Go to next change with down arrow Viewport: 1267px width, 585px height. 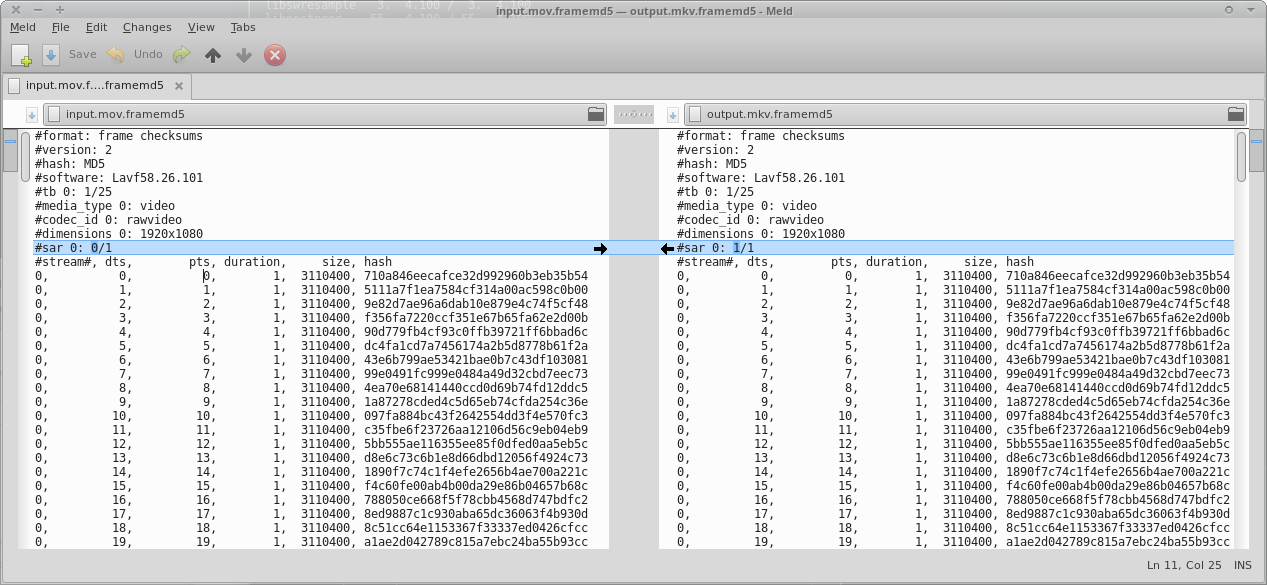tap(243, 55)
